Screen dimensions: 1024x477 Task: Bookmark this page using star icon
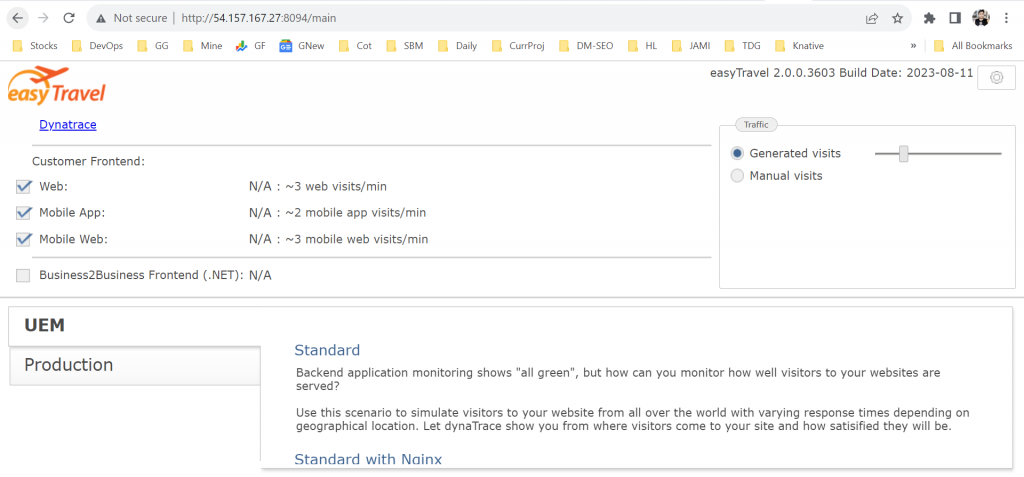point(897,18)
